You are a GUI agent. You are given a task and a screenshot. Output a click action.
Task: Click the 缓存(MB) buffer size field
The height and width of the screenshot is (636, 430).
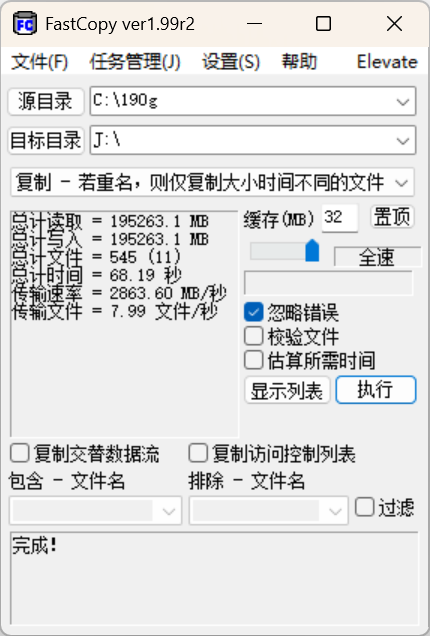point(340,218)
